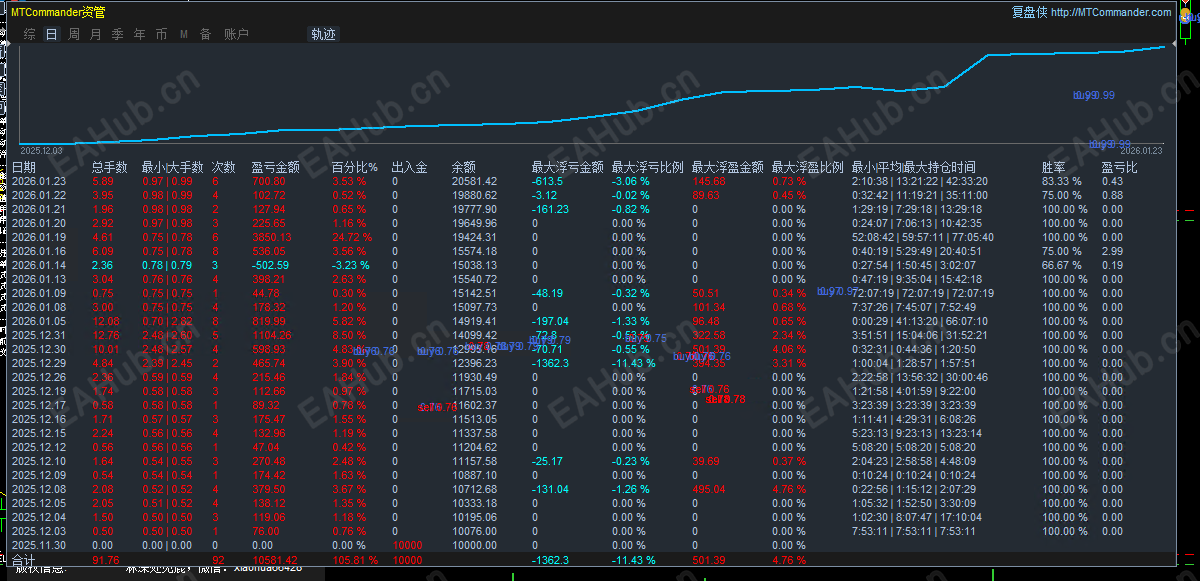Open the 月 monthly statistics view
1200x581 pixels.
[x=95, y=33]
